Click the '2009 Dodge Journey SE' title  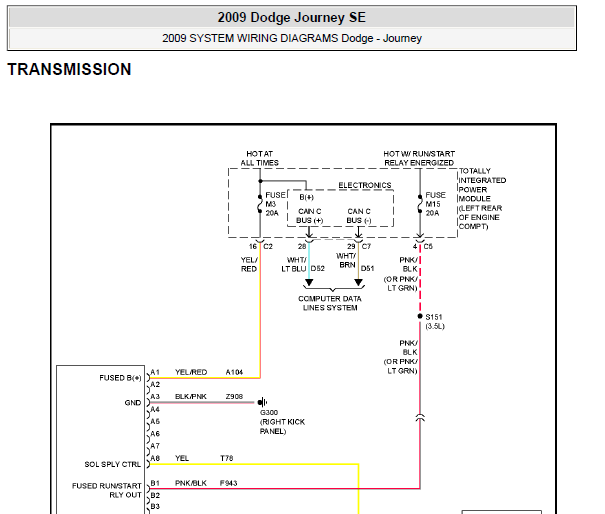pyautogui.click(x=291, y=17)
